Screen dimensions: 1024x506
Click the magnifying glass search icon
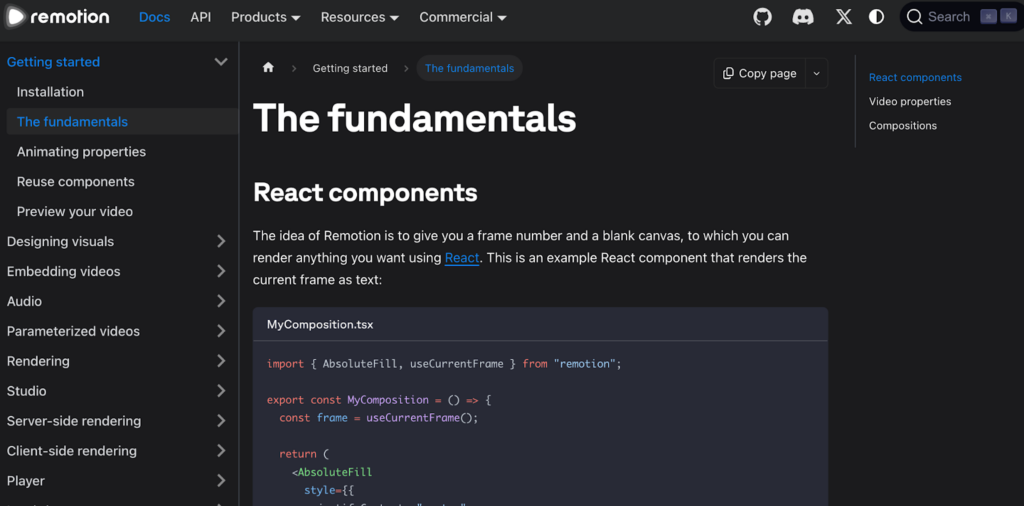click(x=914, y=17)
